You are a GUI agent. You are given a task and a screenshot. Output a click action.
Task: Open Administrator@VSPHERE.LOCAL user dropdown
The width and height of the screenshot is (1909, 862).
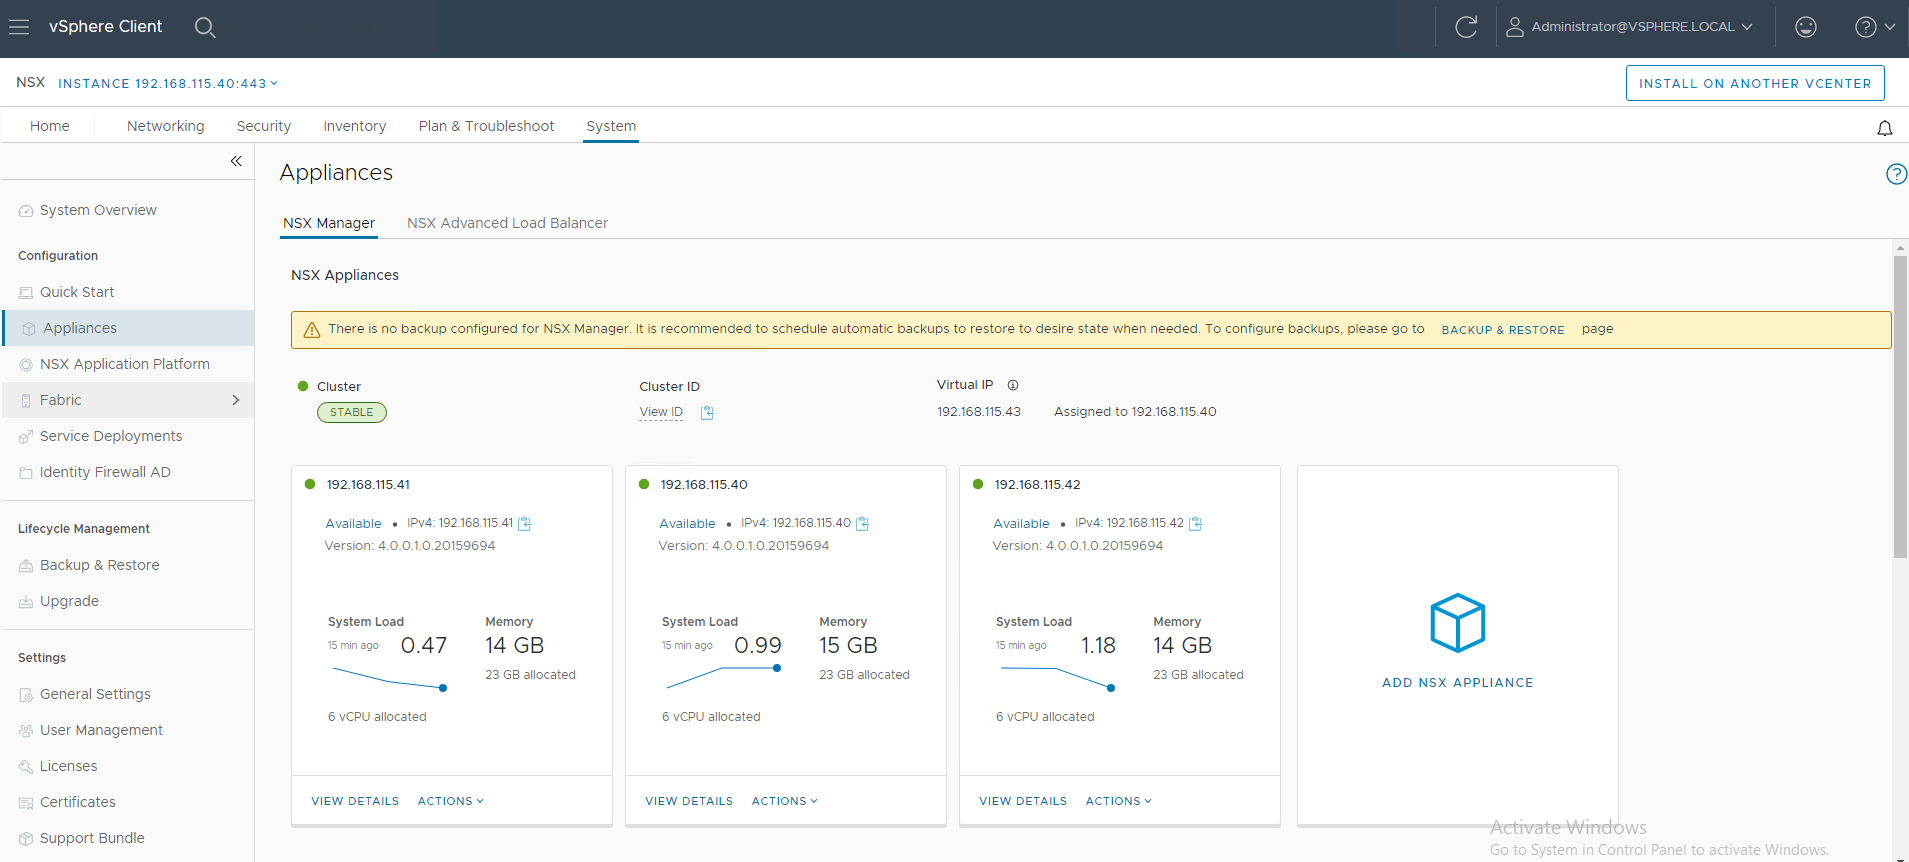(1629, 27)
